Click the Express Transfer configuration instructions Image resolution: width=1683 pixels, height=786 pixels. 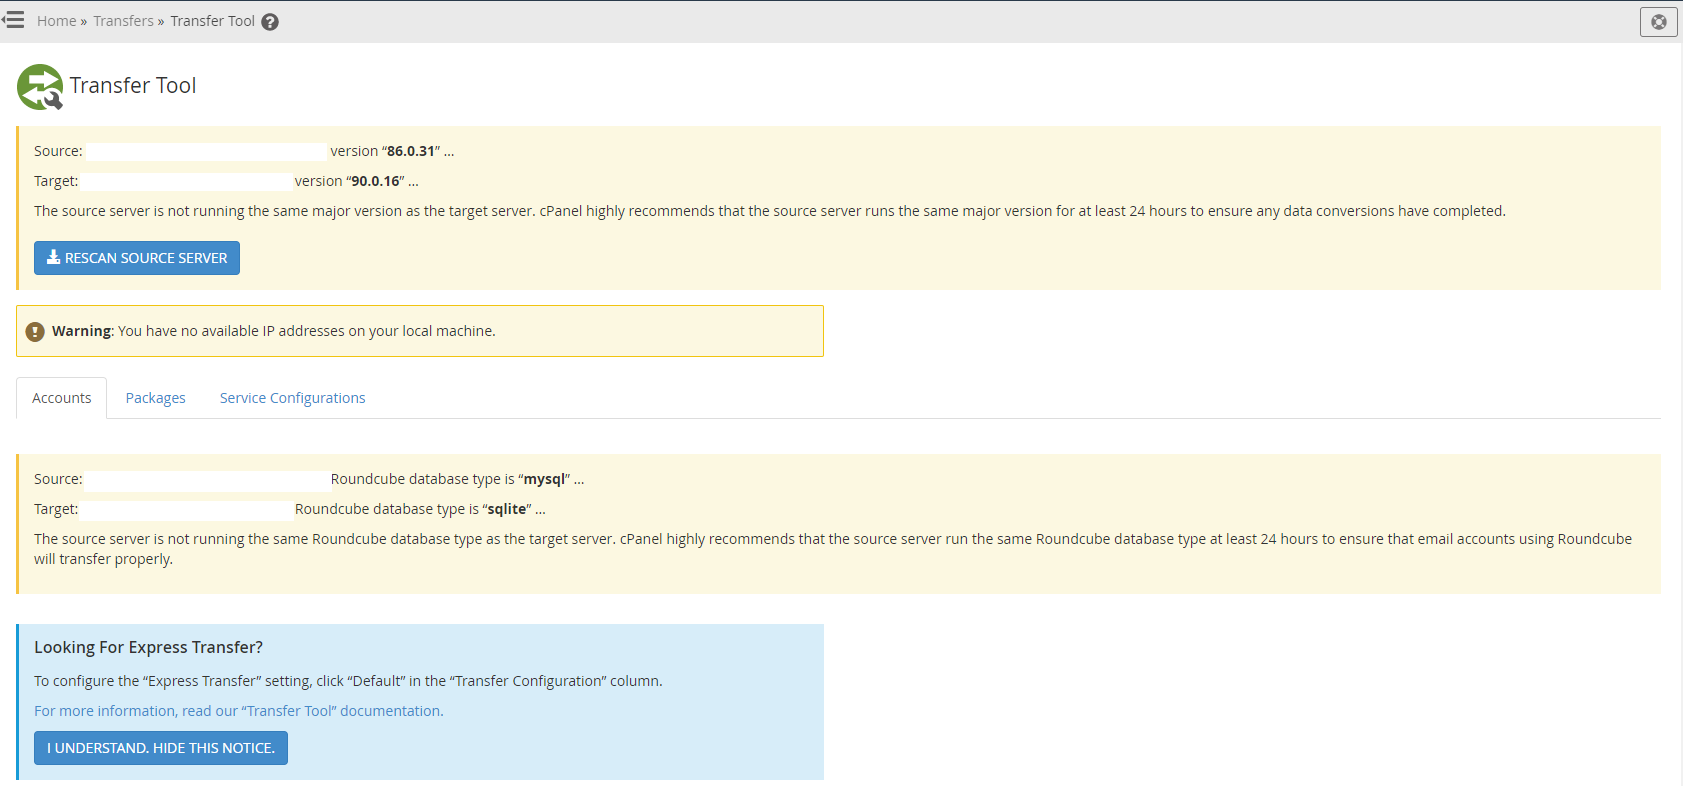(x=348, y=681)
